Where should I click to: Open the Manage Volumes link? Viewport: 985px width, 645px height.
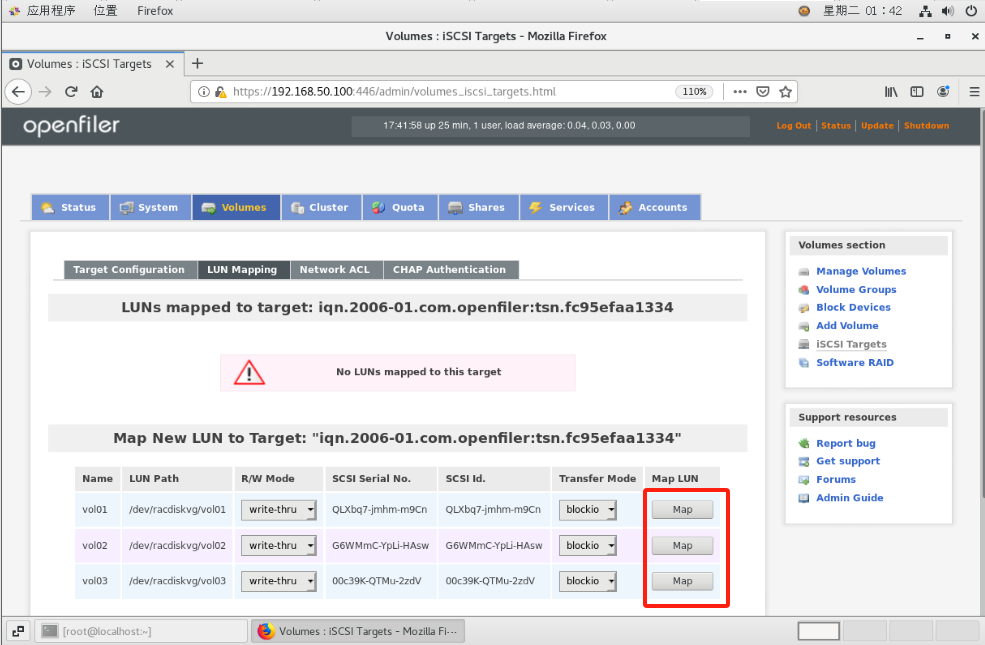coord(861,271)
